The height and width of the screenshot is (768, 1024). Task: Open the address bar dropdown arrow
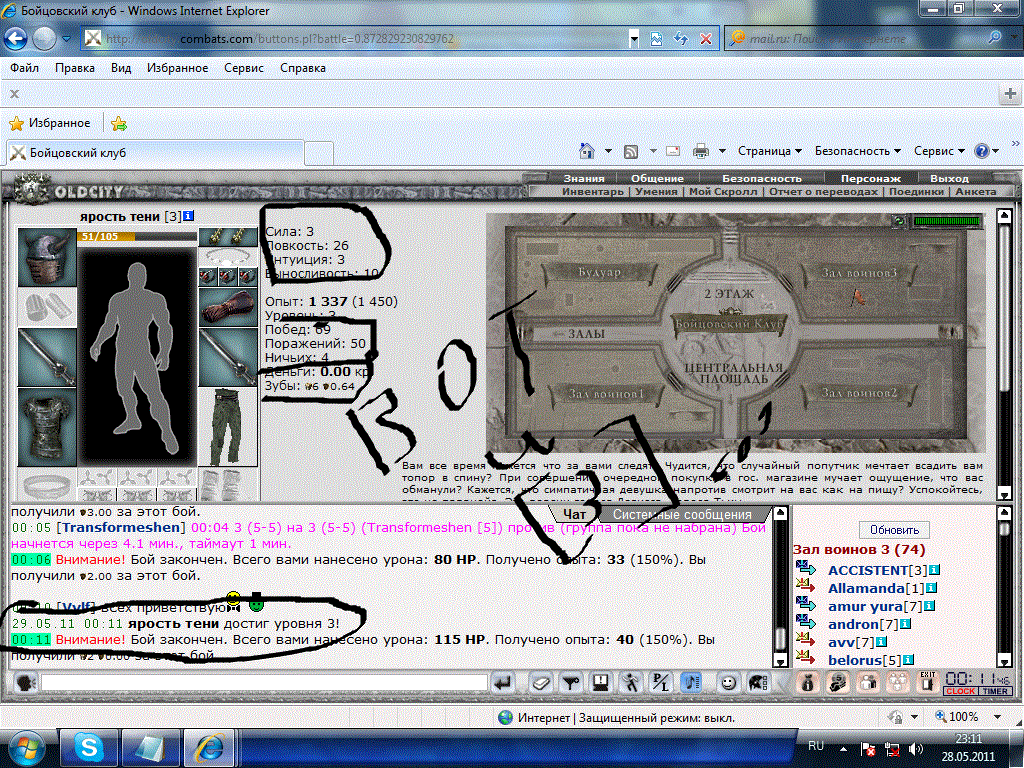pyautogui.click(x=633, y=39)
